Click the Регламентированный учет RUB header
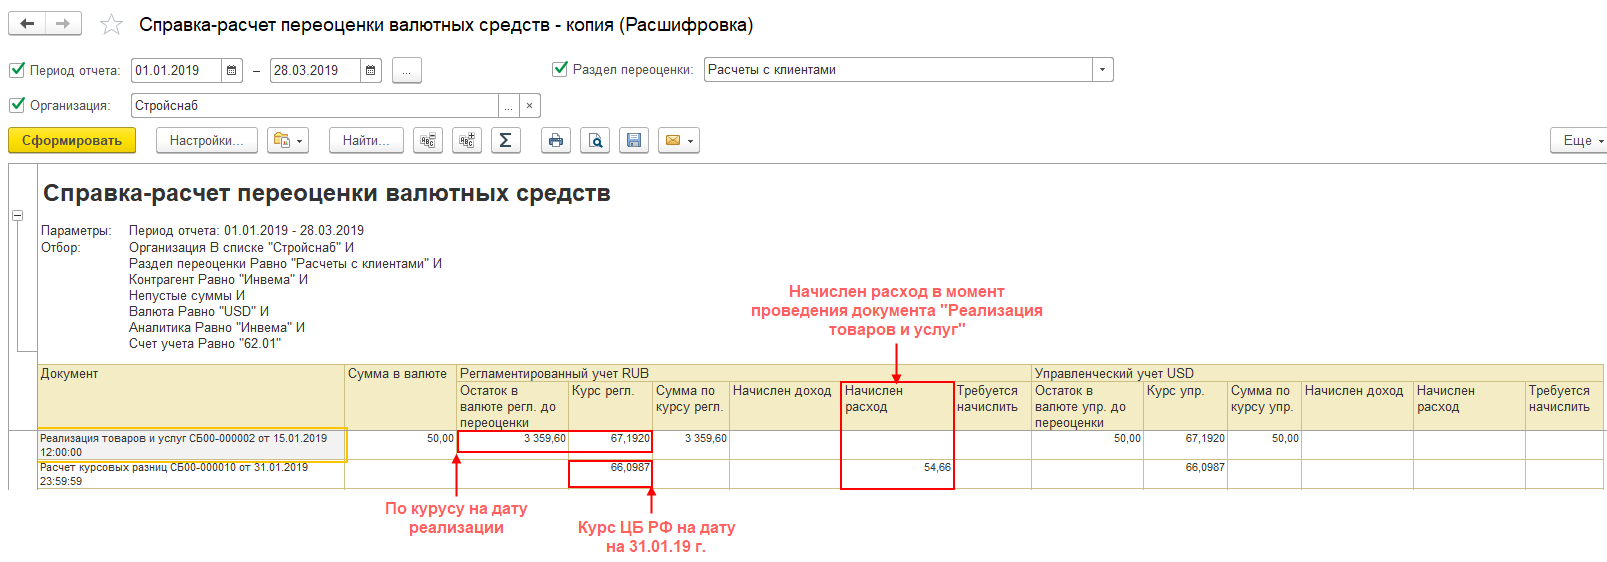This screenshot has height=562, width=1607. [x=744, y=373]
